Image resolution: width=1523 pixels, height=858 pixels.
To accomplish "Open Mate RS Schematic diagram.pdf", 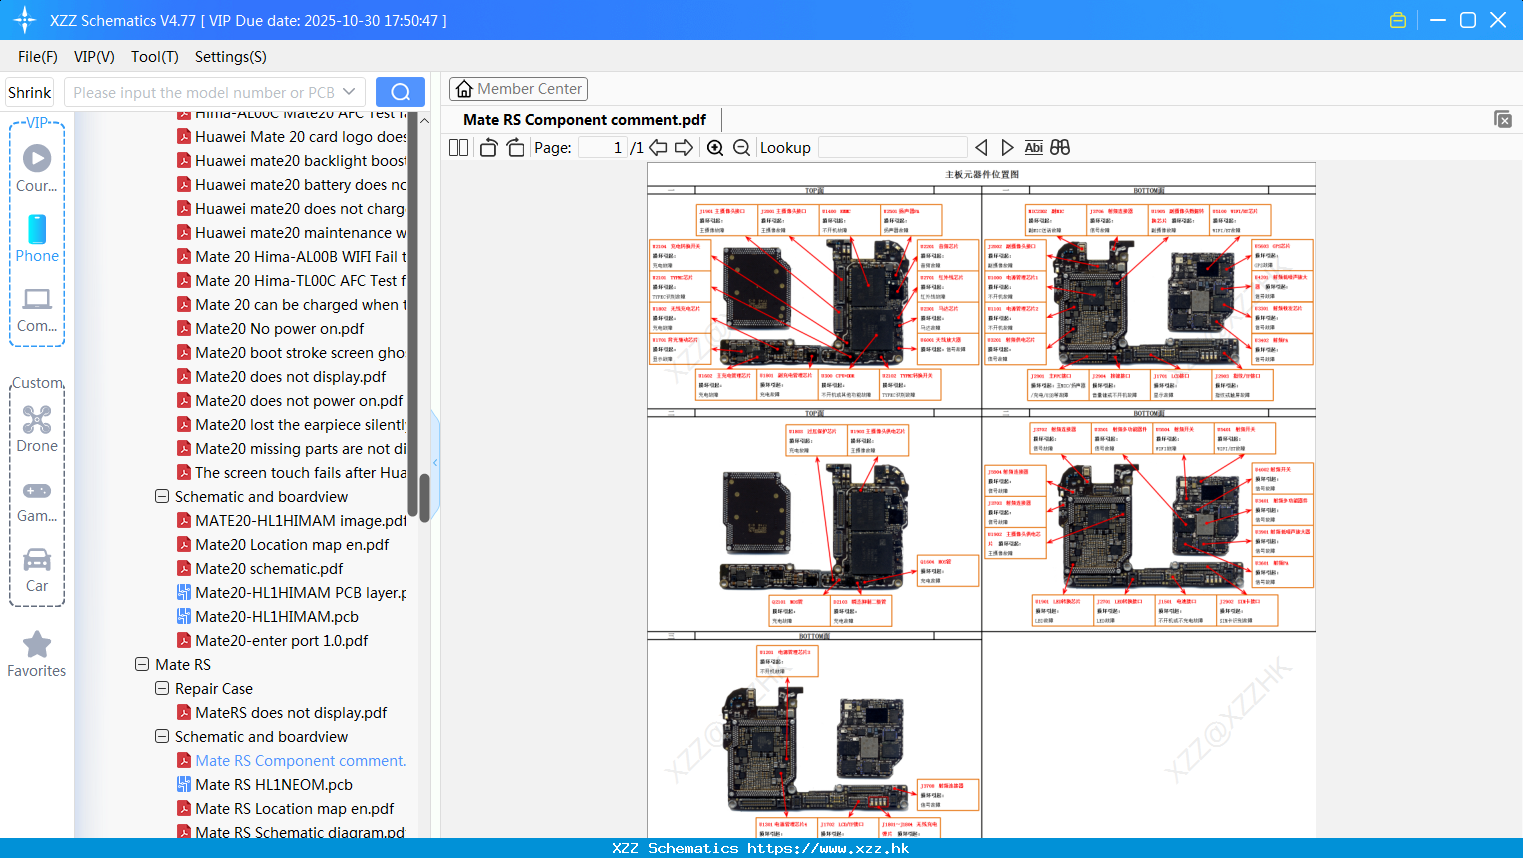I will (300, 831).
